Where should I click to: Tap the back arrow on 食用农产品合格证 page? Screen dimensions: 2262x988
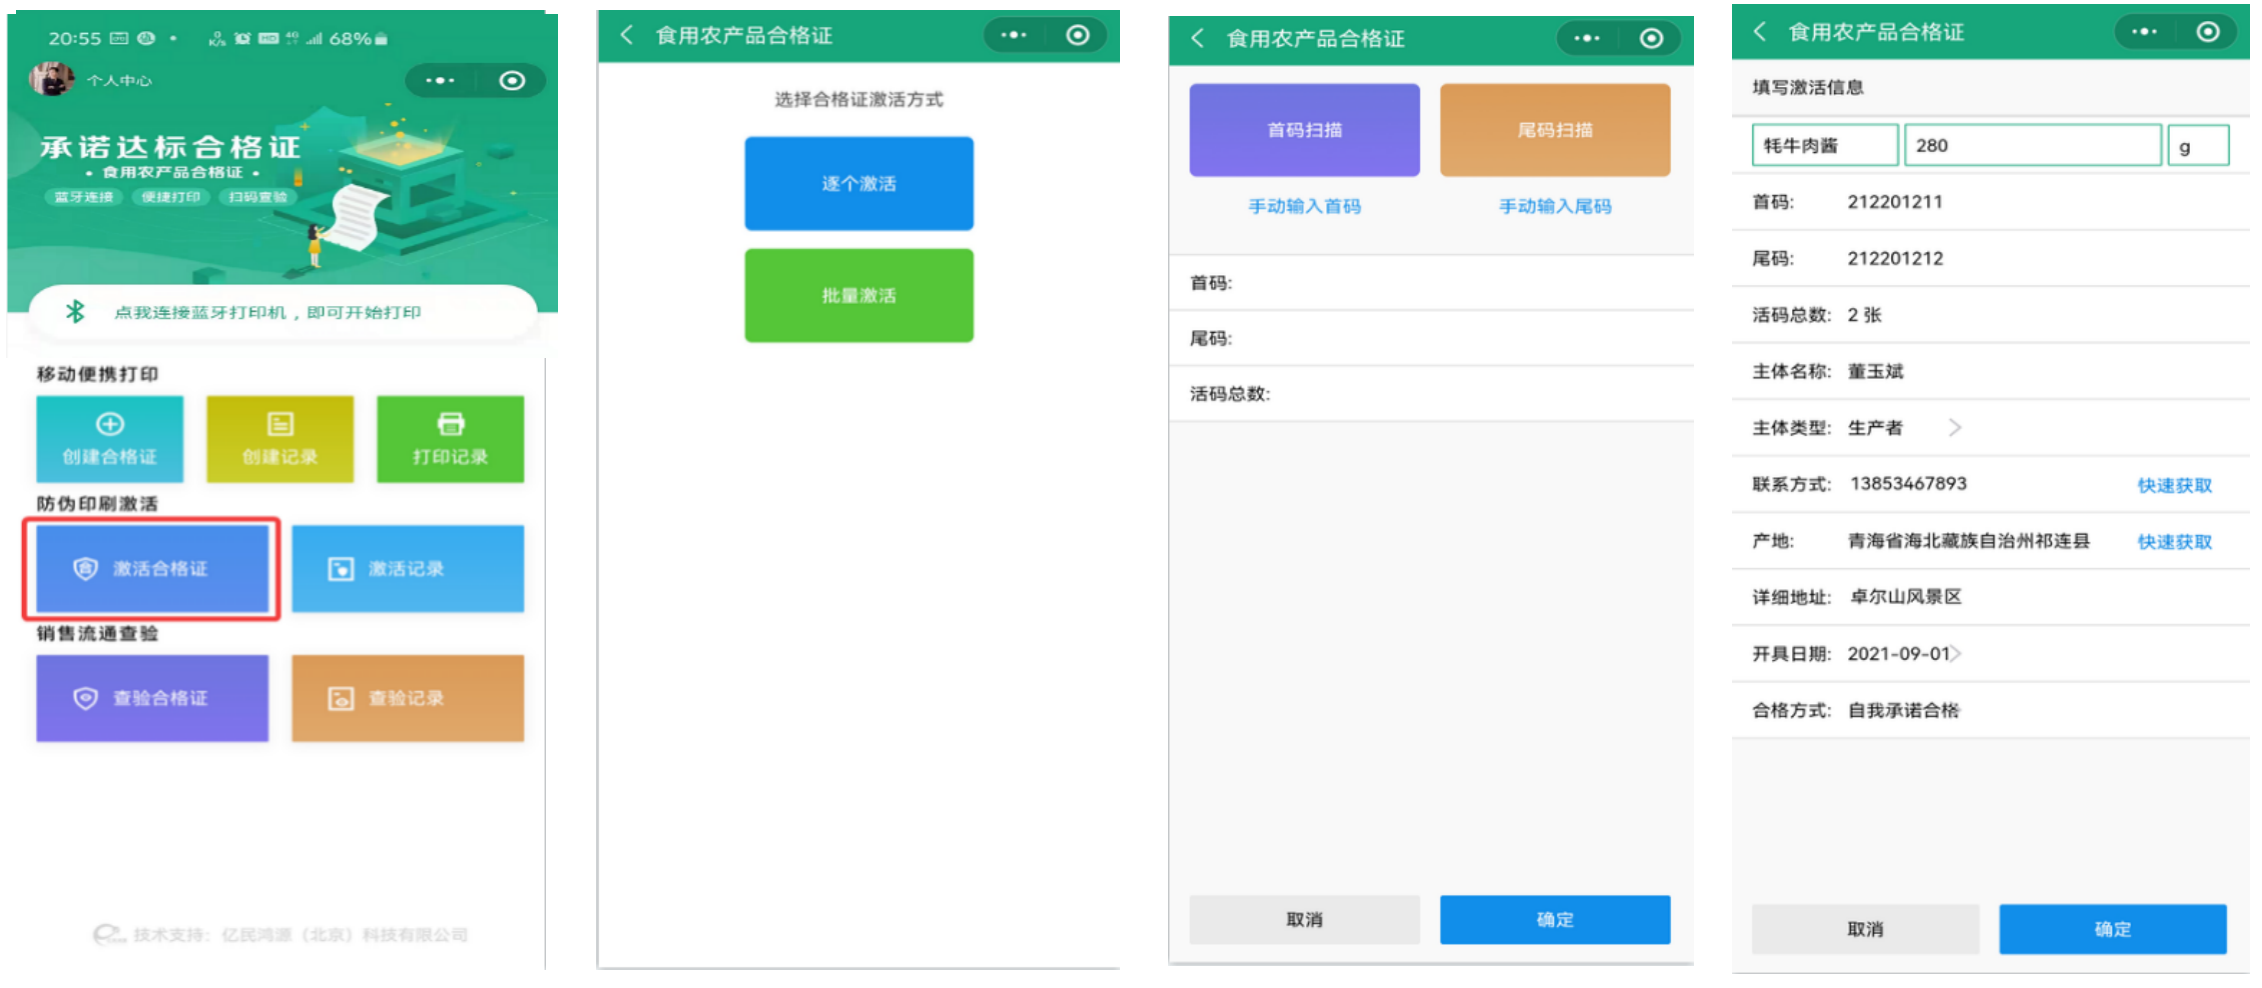[626, 34]
